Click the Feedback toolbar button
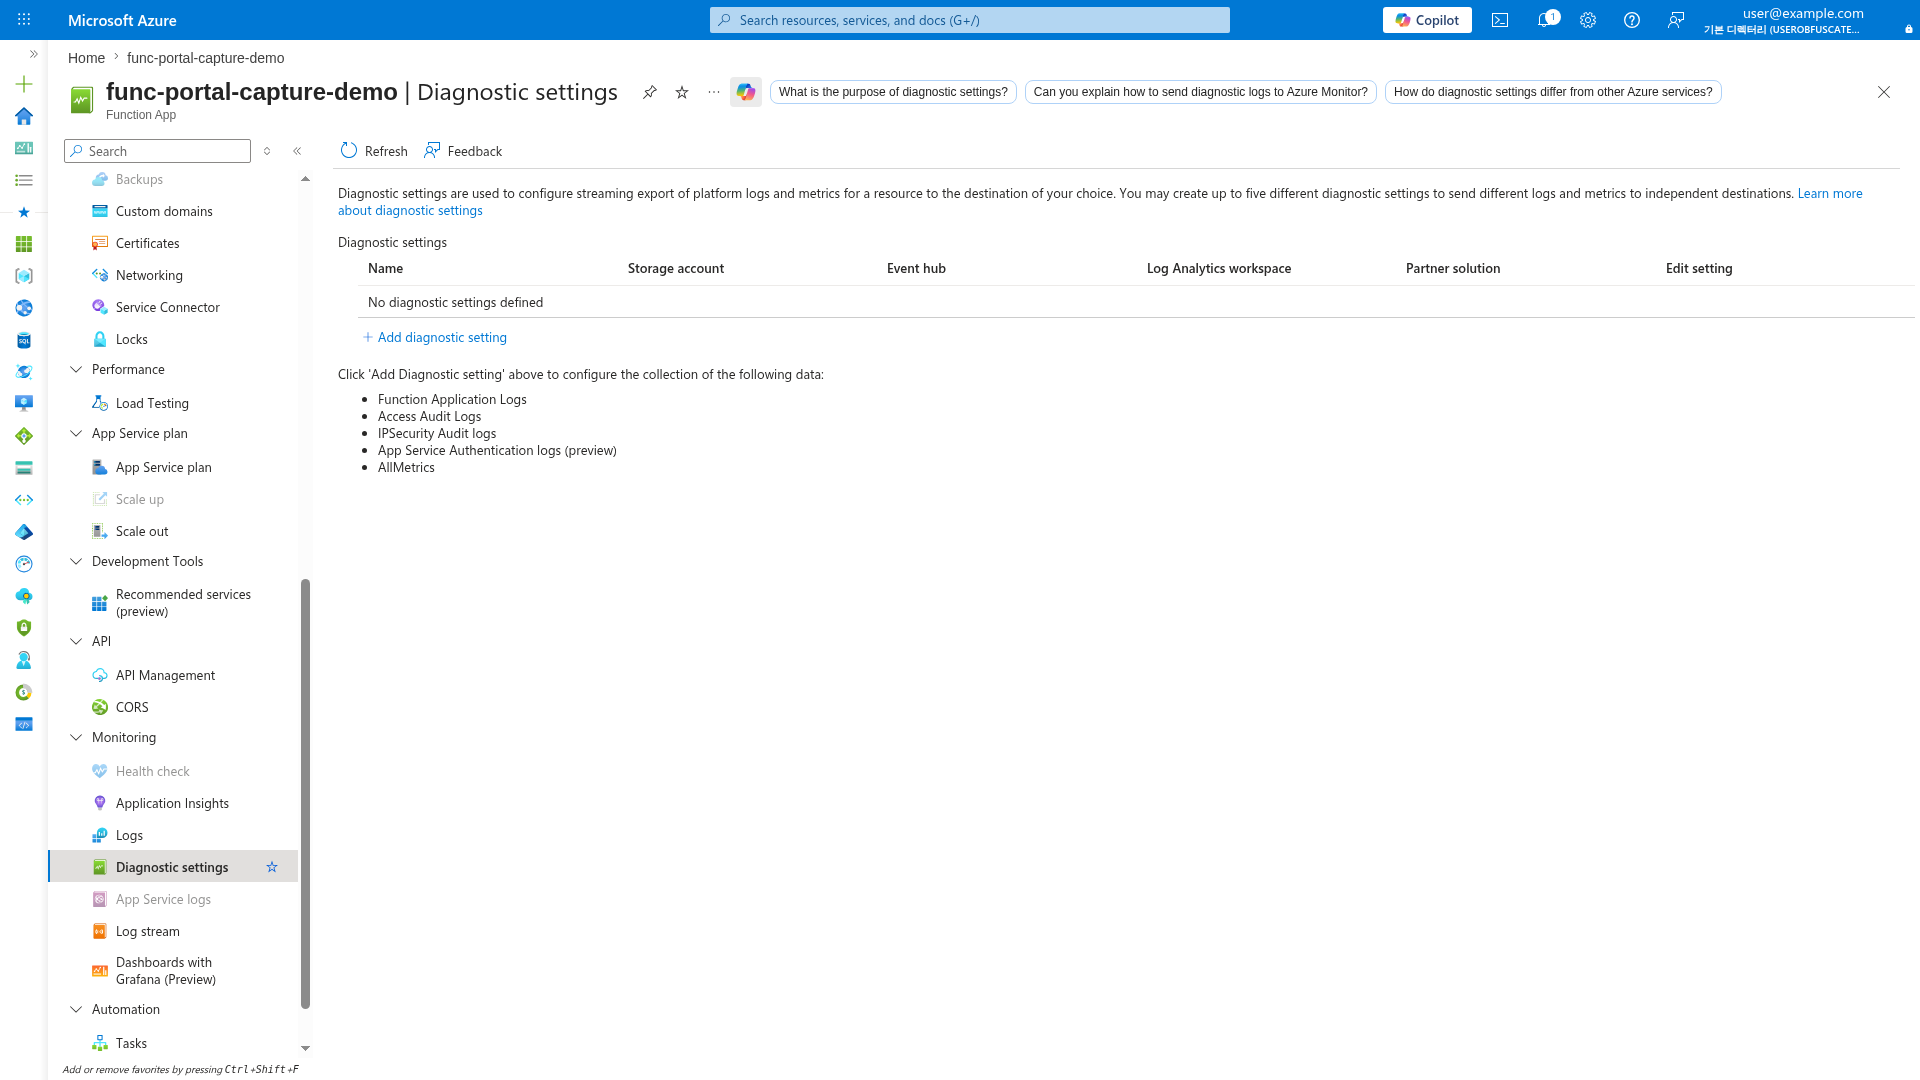 click(463, 151)
